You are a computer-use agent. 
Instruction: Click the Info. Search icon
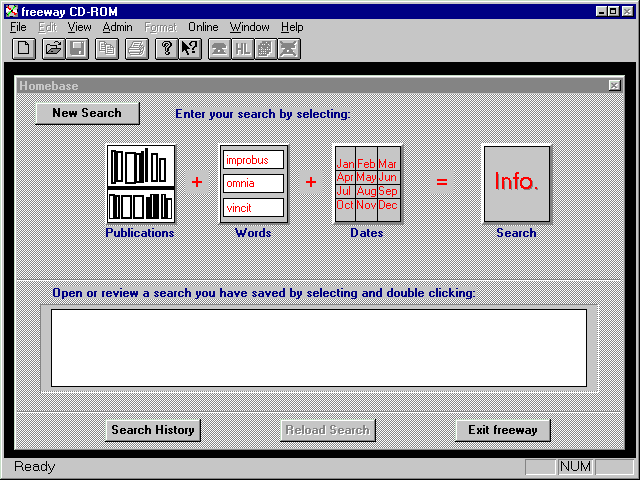[x=517, y=184]
